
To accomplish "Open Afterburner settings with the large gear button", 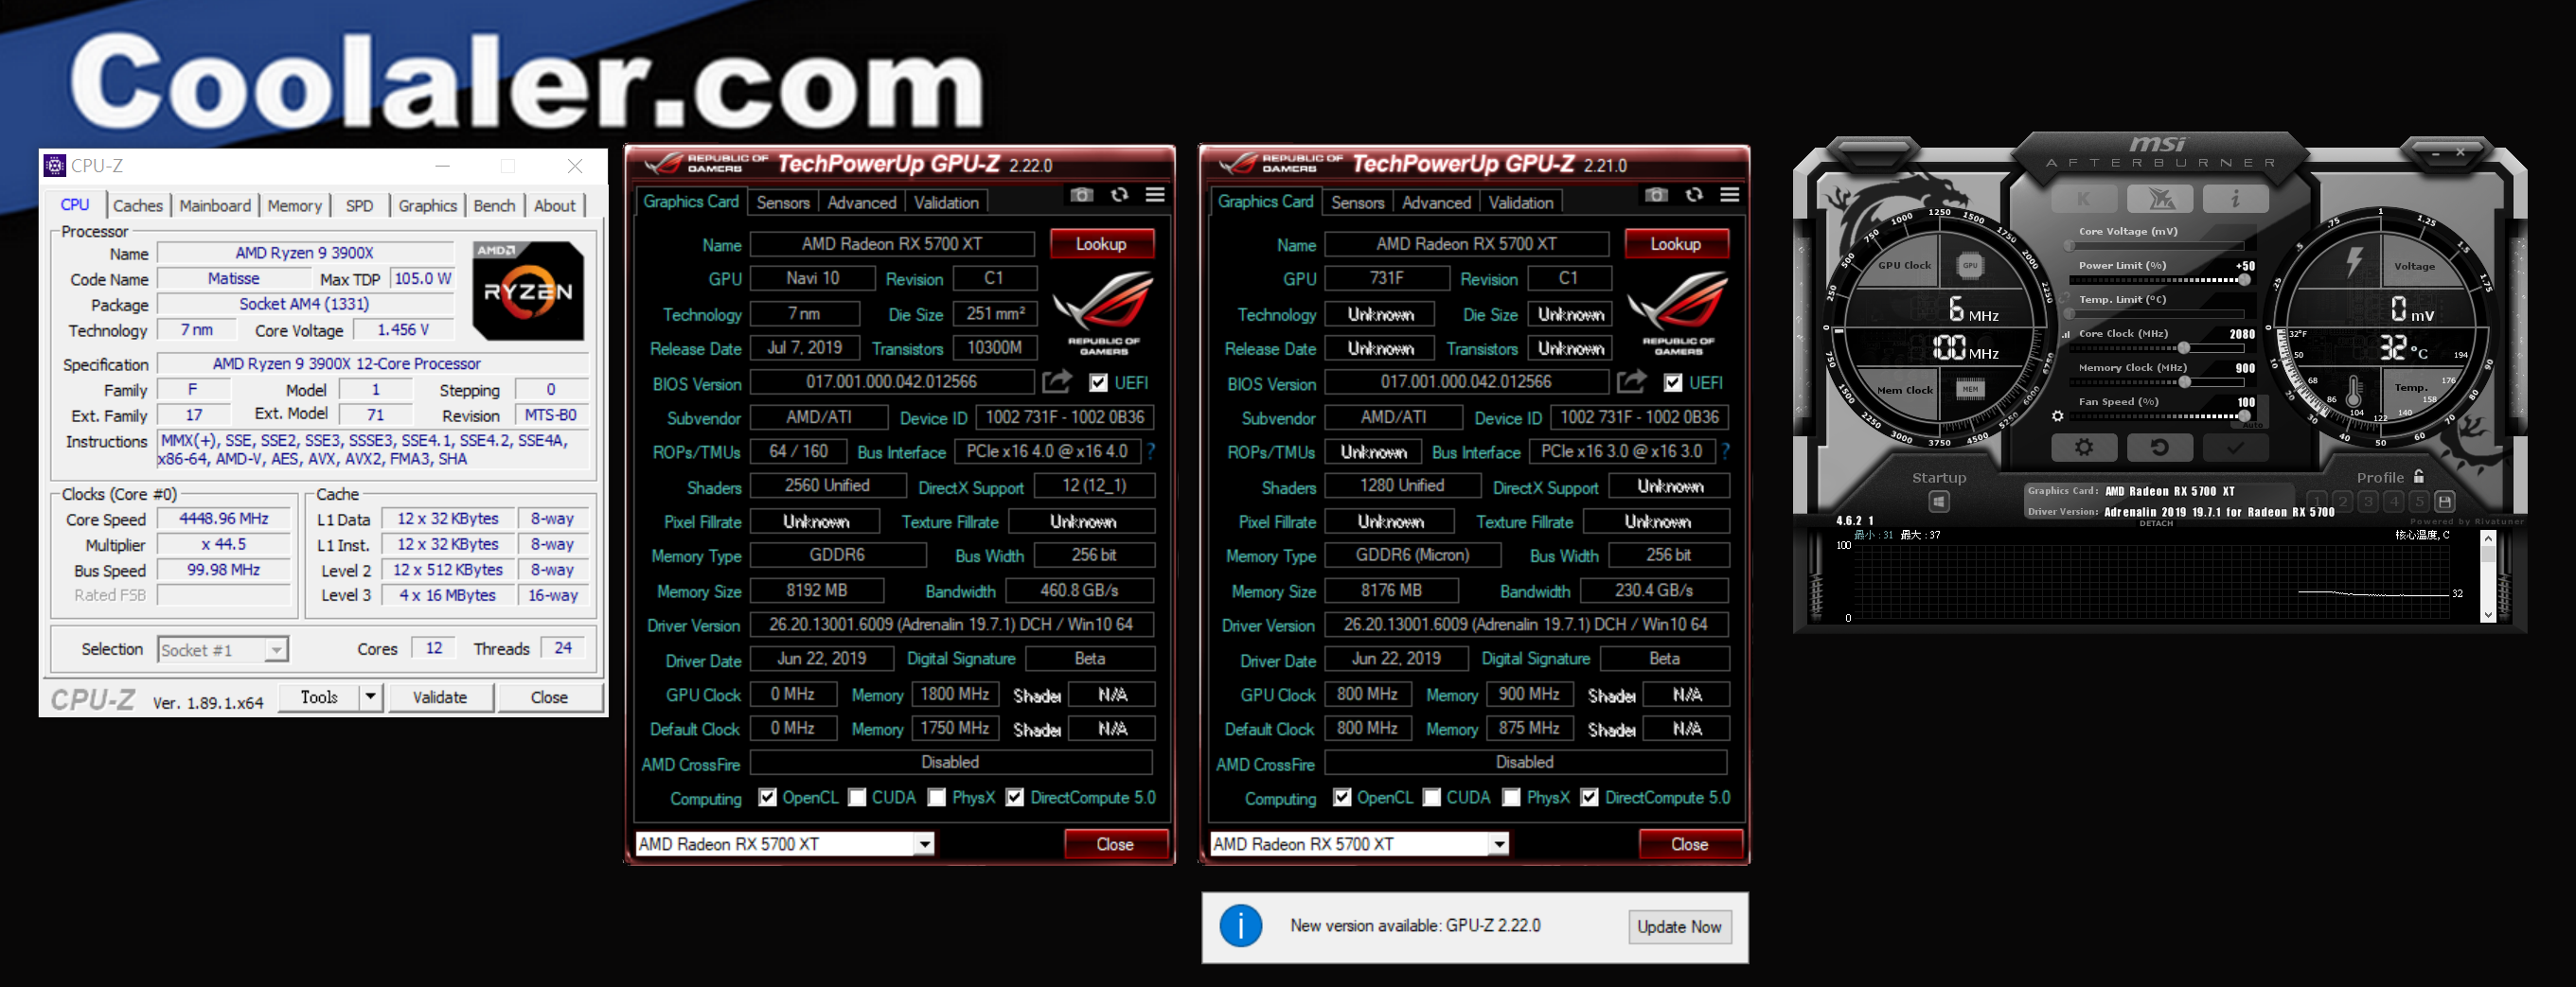I will coord(2084,448).
